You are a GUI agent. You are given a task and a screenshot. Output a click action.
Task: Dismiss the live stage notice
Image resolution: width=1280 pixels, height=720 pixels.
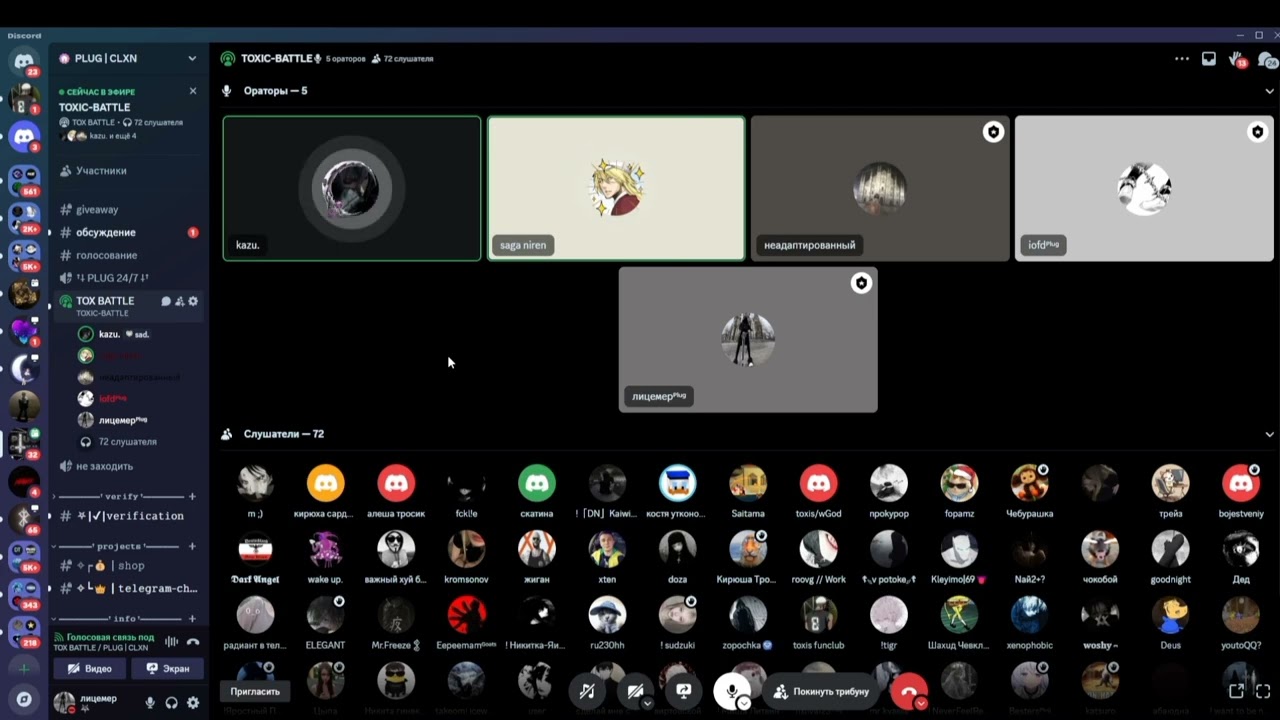[193, 91]
